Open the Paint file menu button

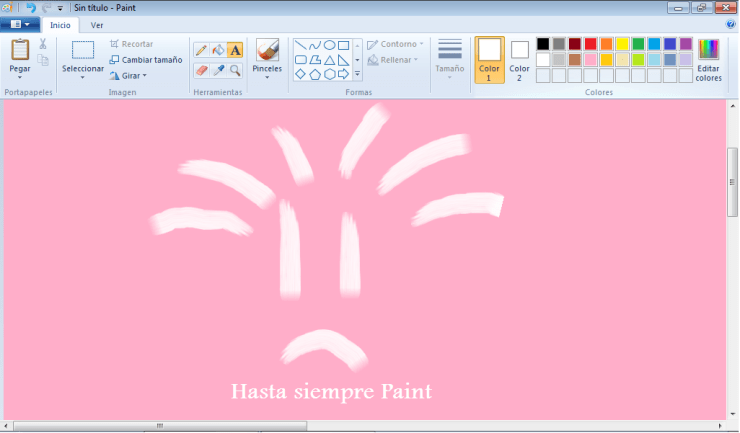coord(20,25)
